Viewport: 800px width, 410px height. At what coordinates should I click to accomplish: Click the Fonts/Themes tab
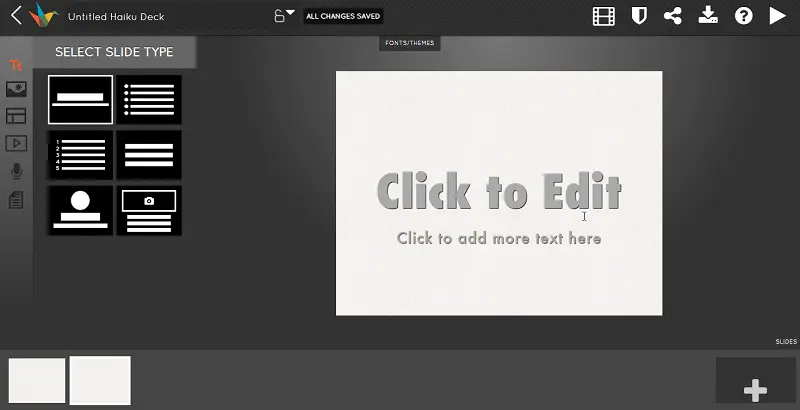pyautogui.click(x=409, y=43)
